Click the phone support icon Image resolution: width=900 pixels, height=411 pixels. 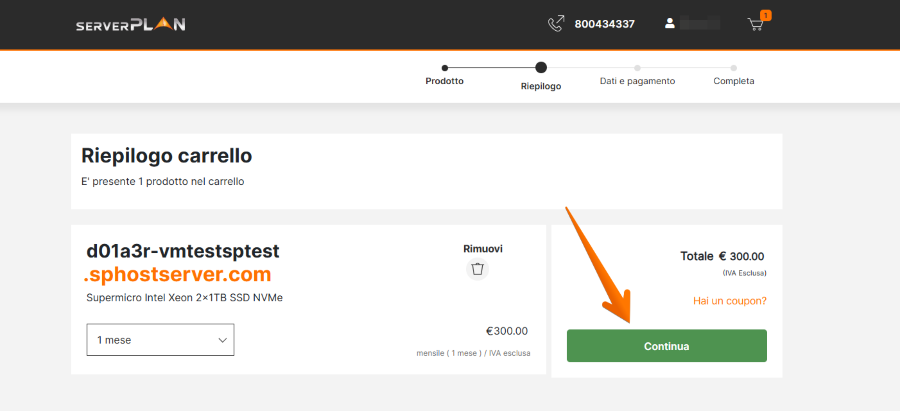coord(556,24)
